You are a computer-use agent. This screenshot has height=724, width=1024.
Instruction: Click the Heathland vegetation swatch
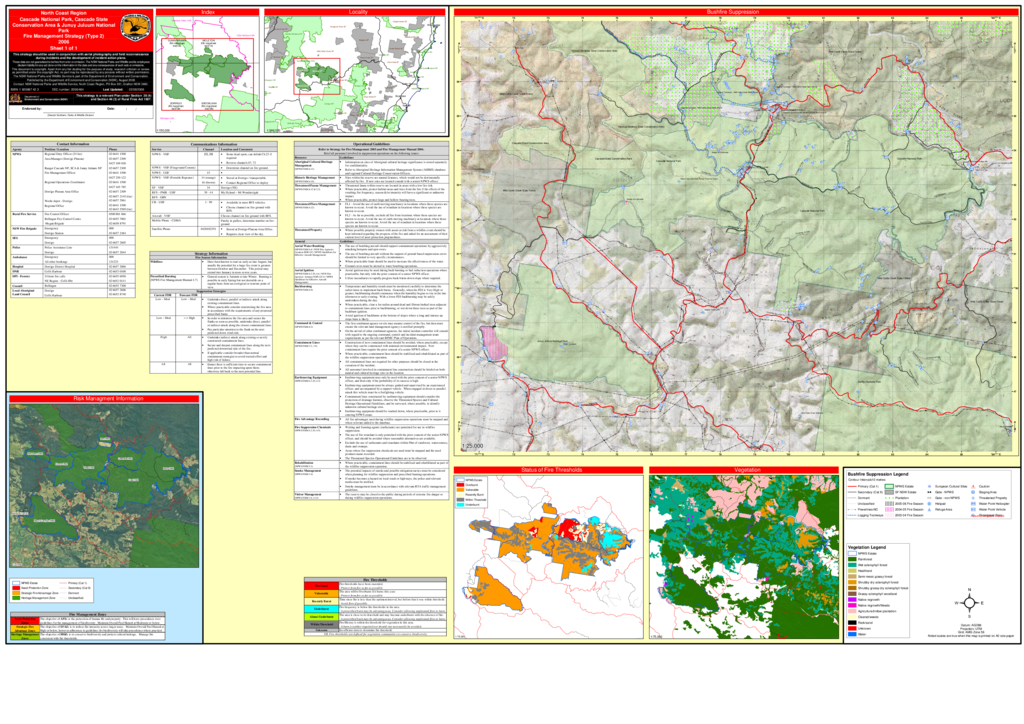(852, 571)
